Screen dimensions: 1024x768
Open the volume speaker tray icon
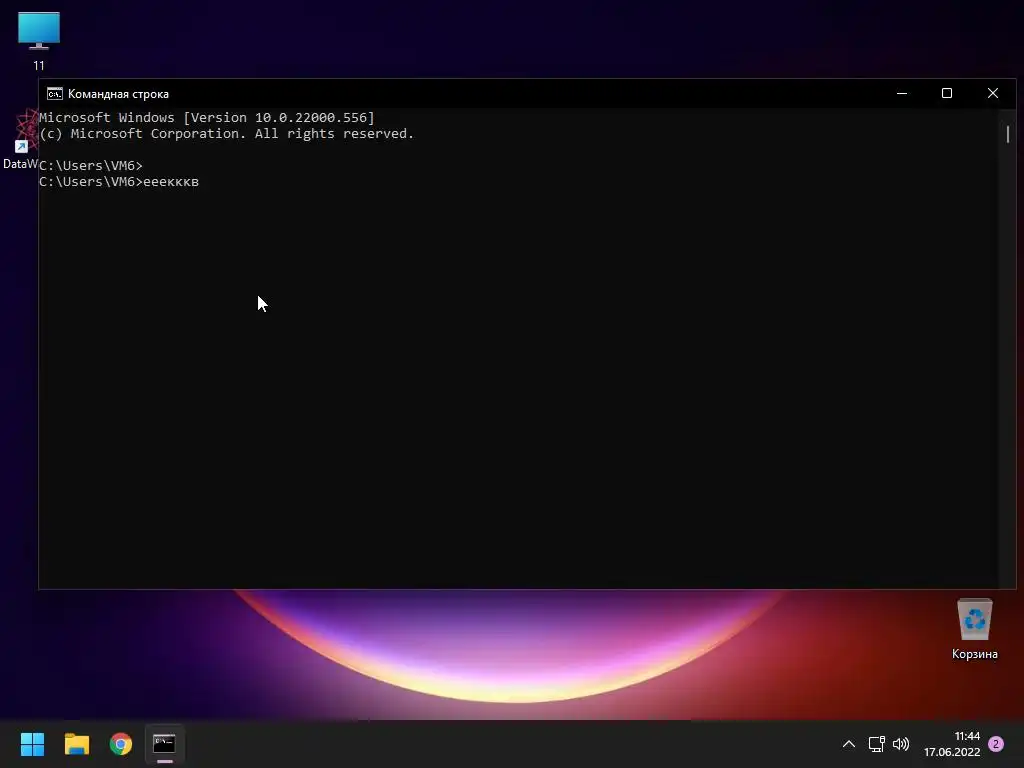[901, 744]
